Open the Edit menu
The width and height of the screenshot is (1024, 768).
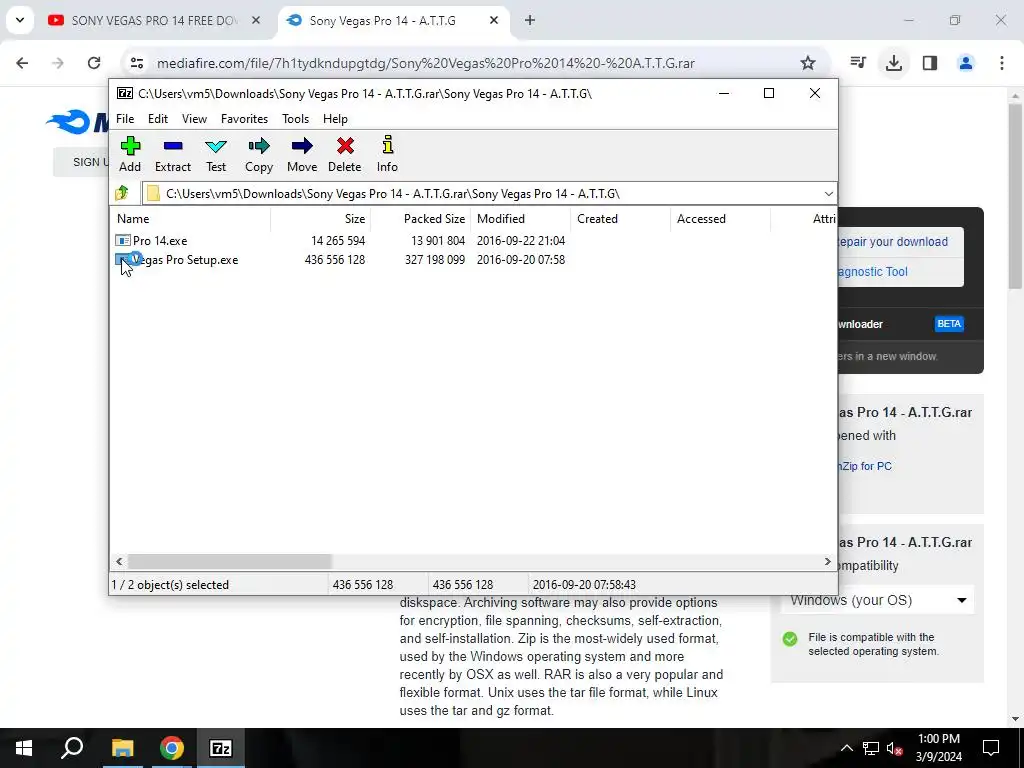coord(157,119)
